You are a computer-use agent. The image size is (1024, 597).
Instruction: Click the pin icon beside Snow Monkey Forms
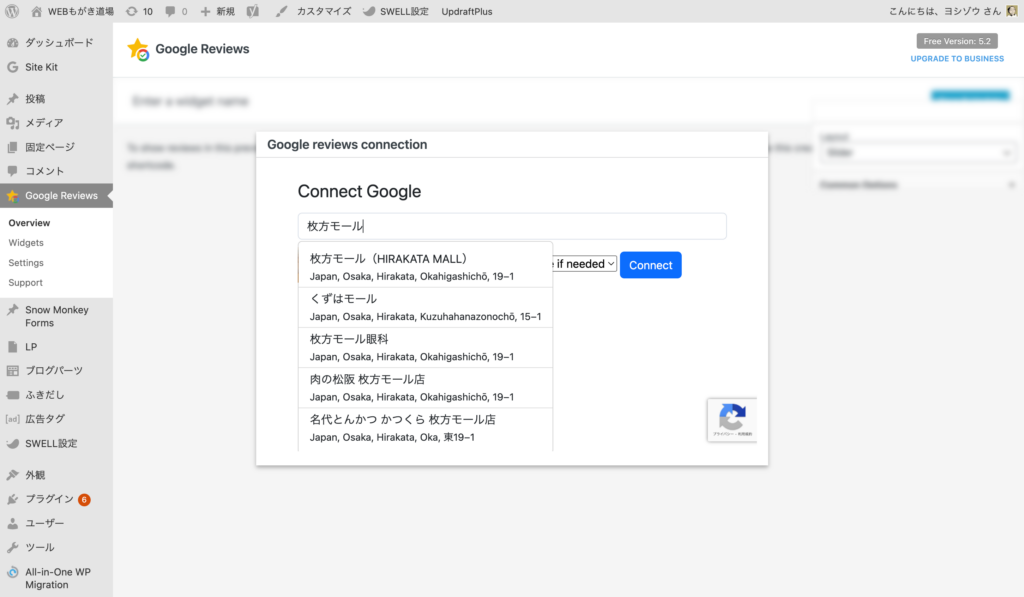point(12,310)
